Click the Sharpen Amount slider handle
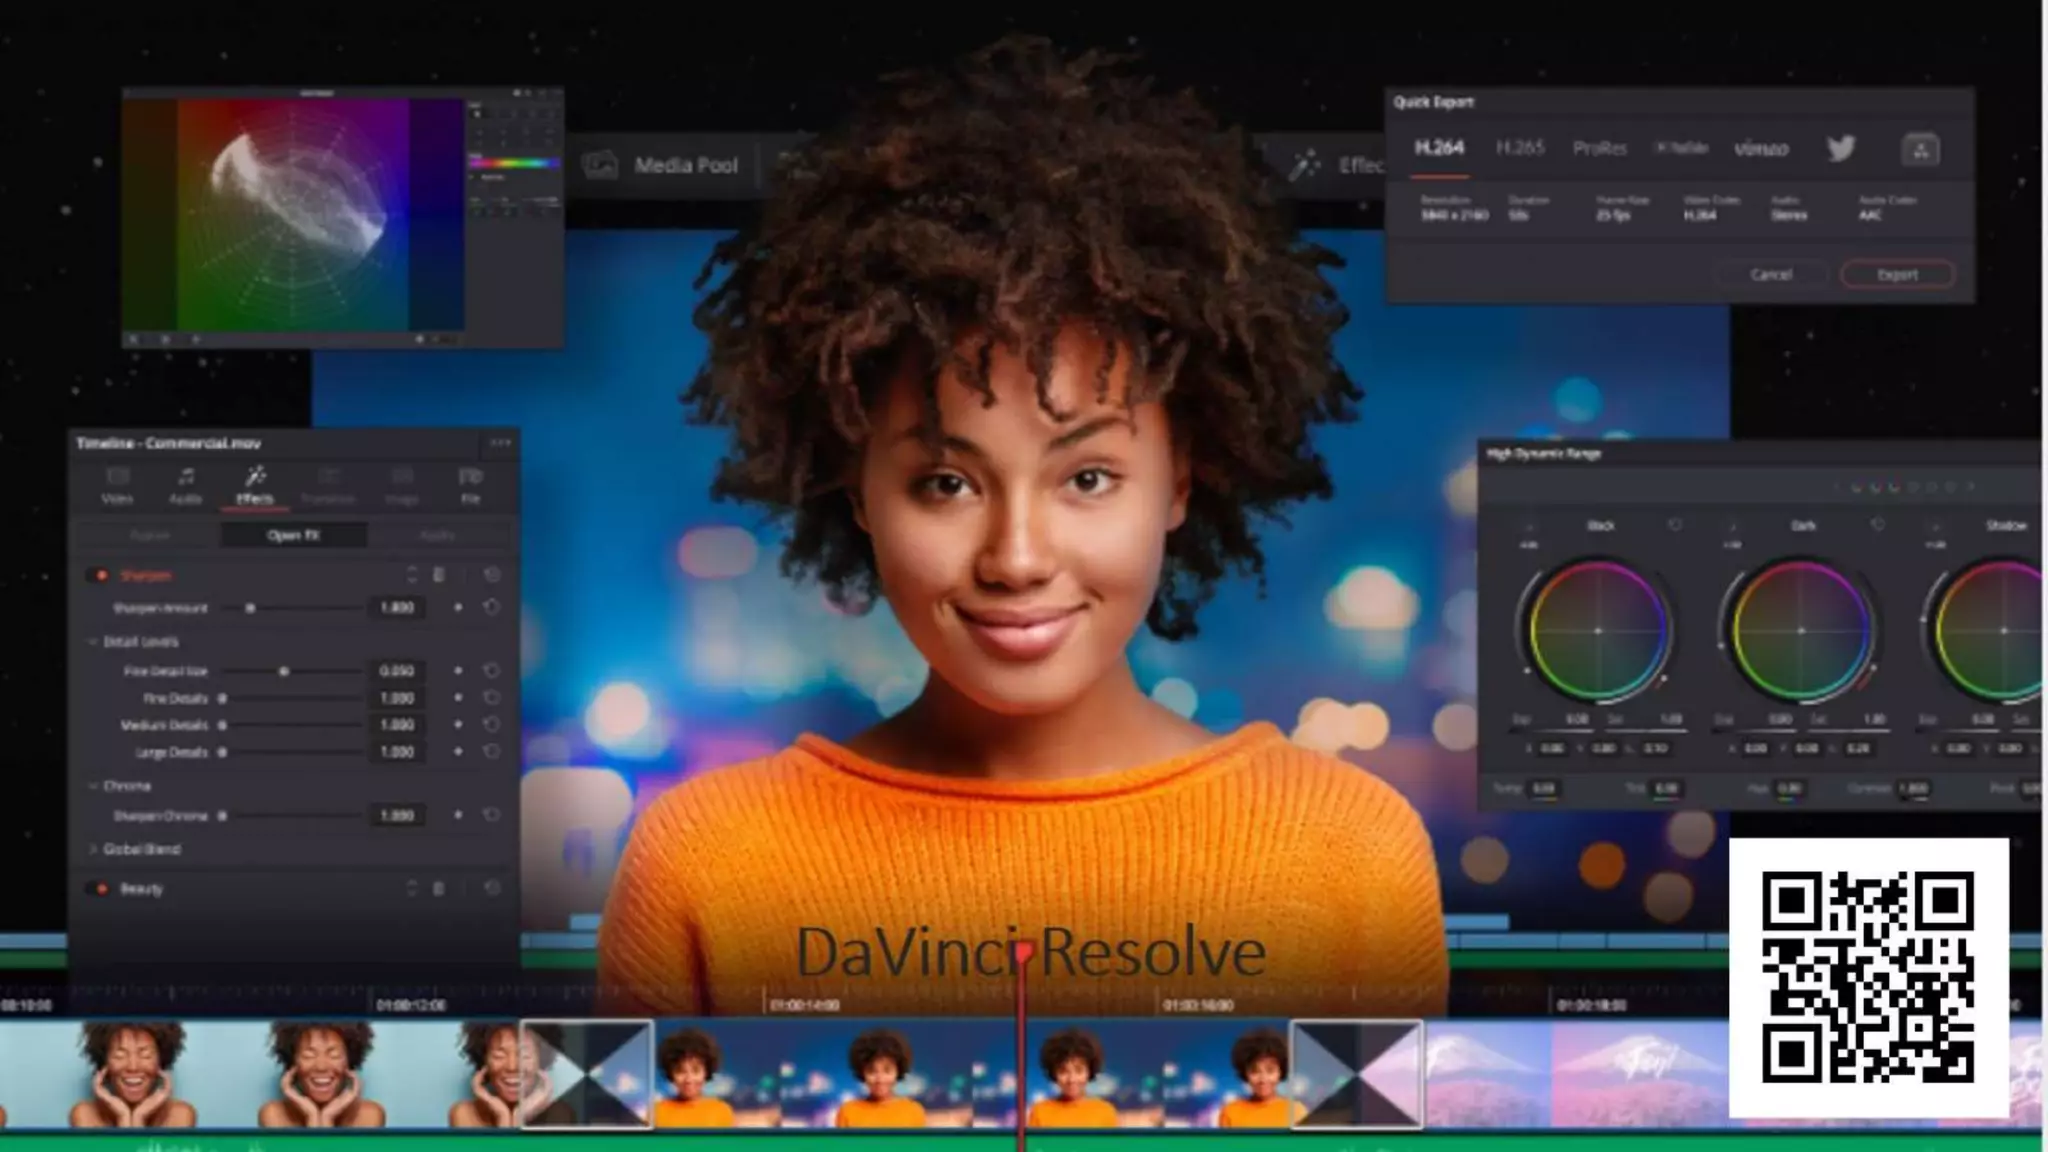This screenshot has height=1152, width=2048. click(250, 608)
